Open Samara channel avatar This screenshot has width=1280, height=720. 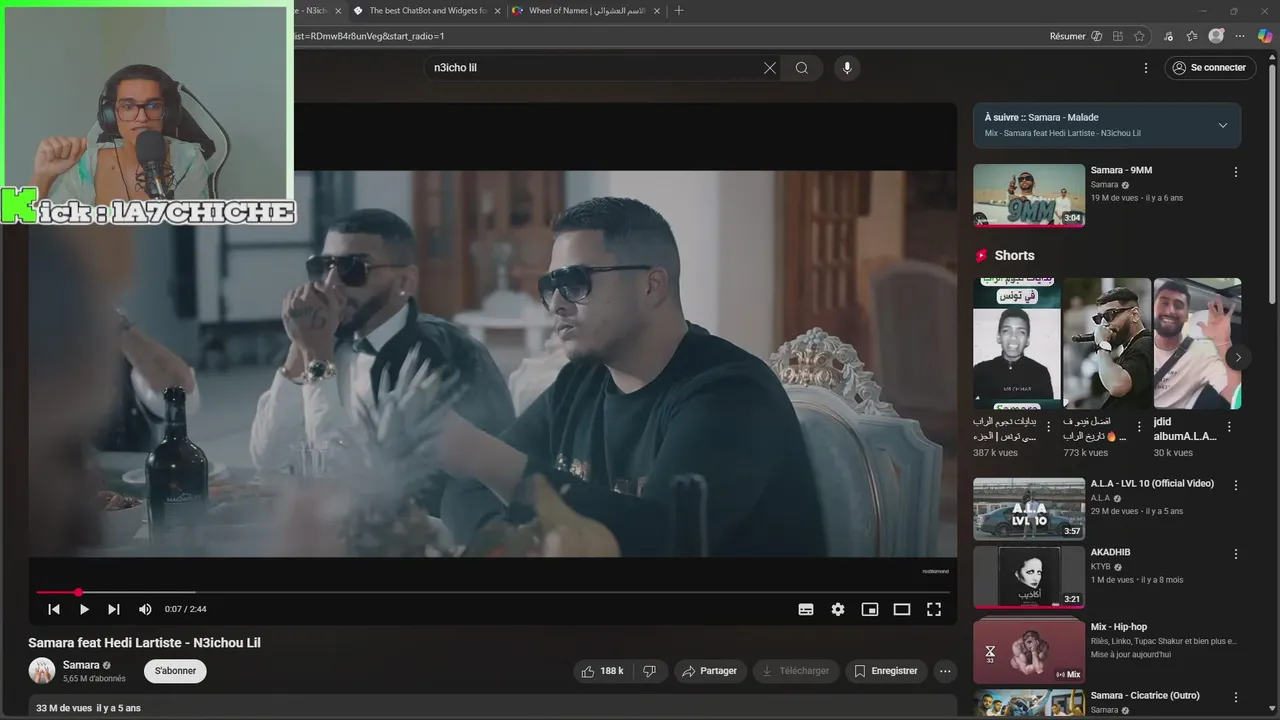42,671
